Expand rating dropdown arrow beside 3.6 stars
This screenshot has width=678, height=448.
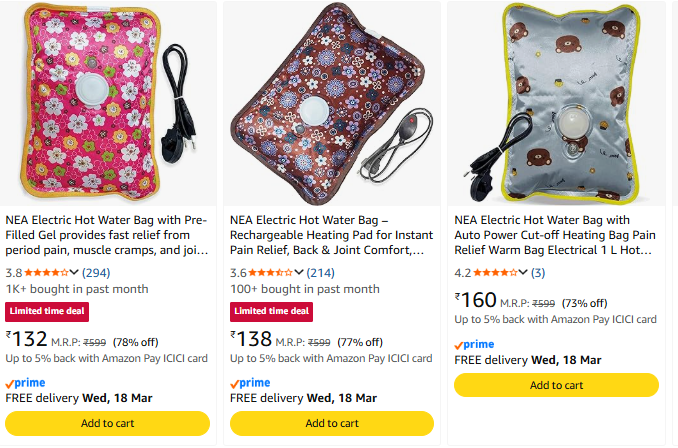pyautogui.click(x=298, y=272)
